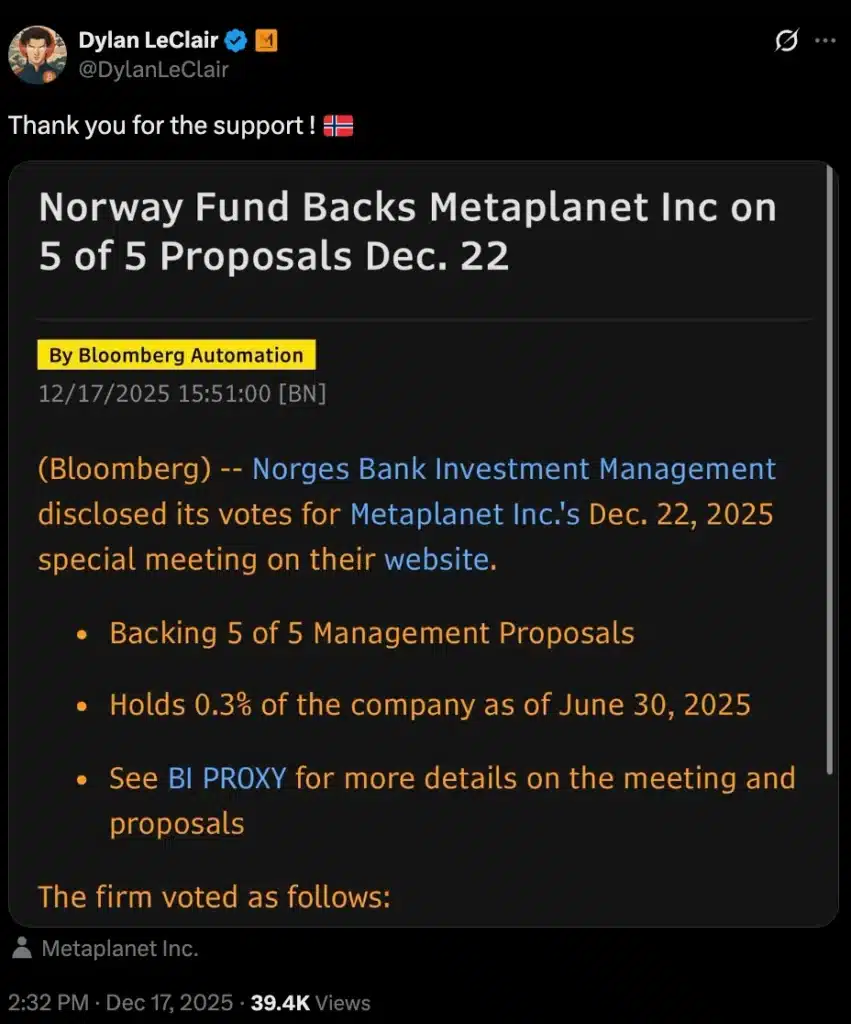Click the Norges Bank Investment Management link
Viewport: 851px width, 1024px height.
pos(512,469)
